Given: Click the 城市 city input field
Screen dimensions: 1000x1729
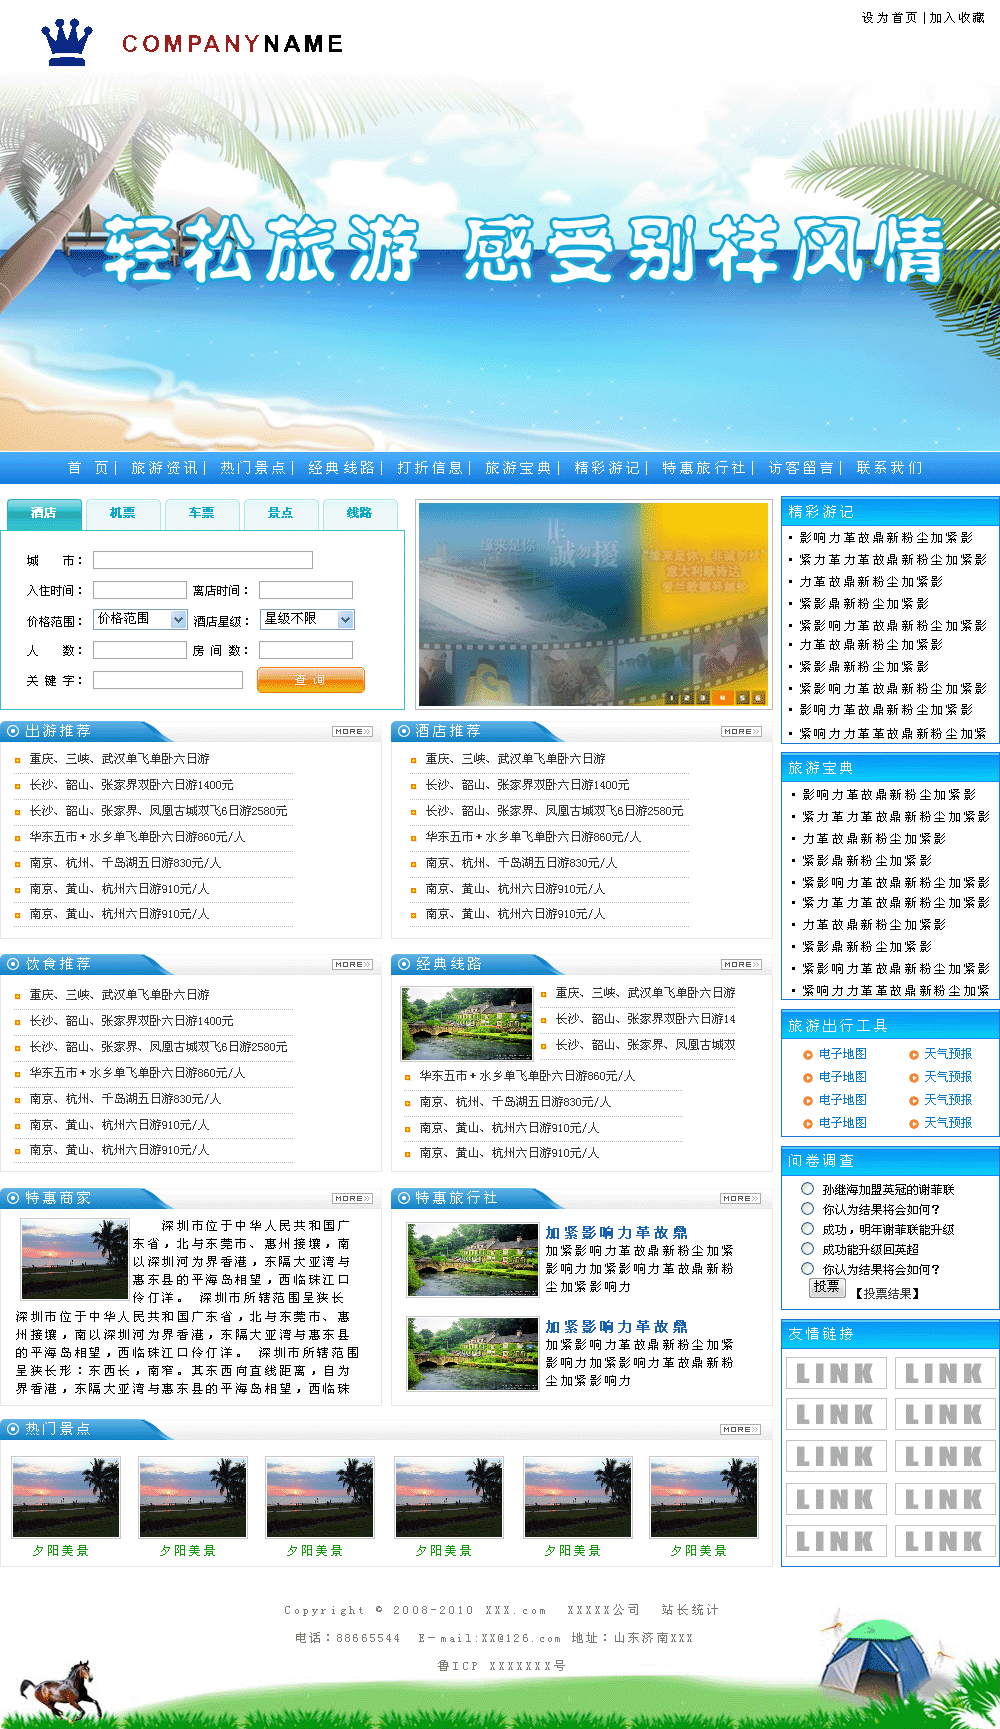Looking at the screenshot, I should pos(202,560).
